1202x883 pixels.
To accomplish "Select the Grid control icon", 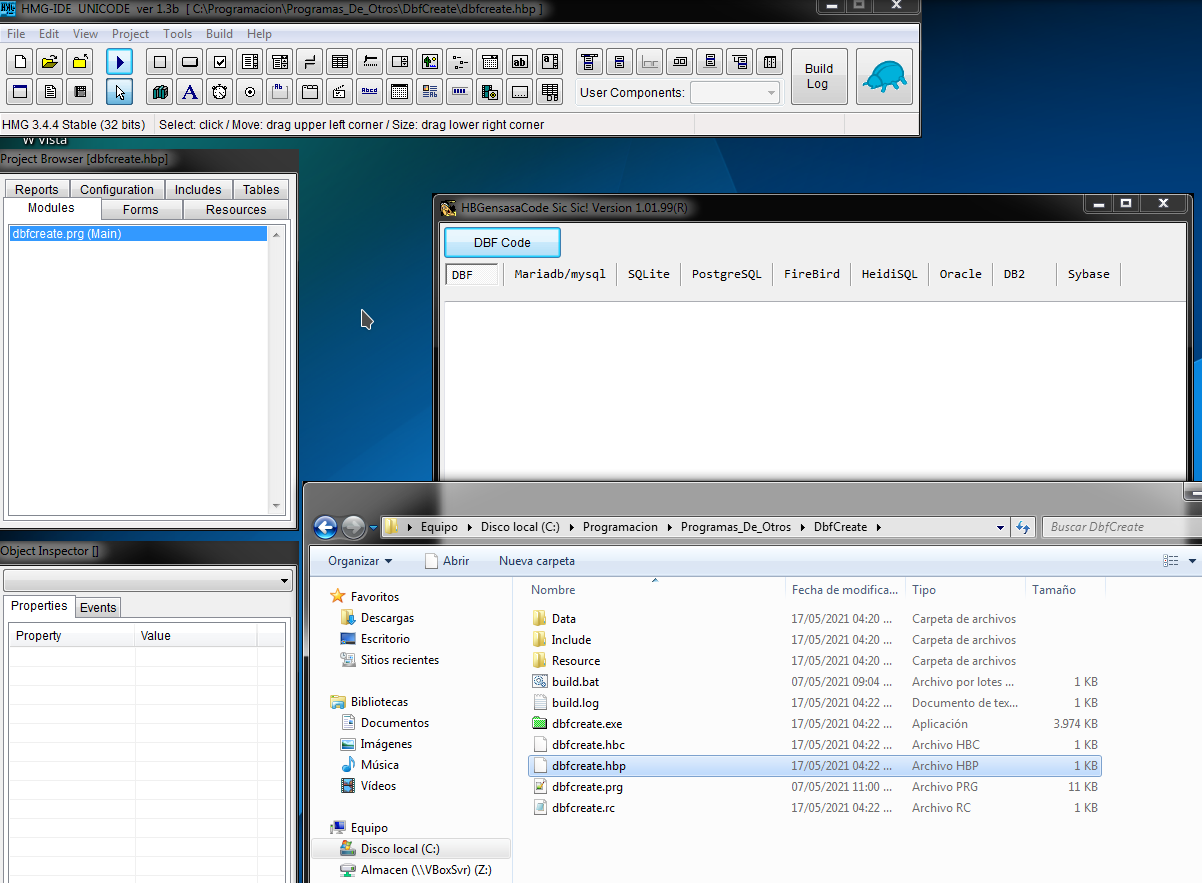I will pos(340,61).
